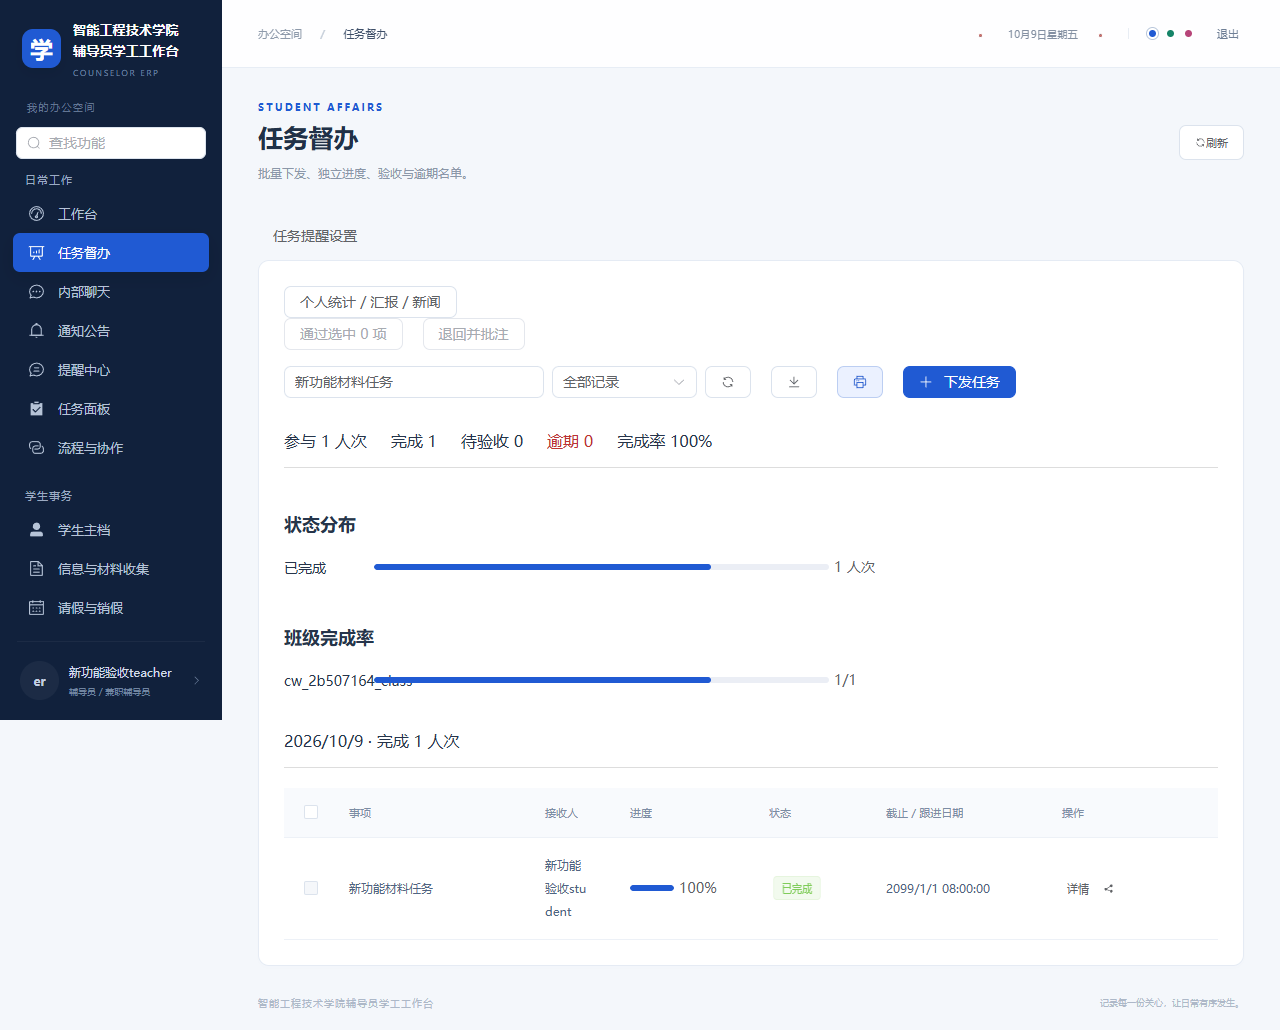Select the blue theme color dot
Viewport: 1280px width, 1030px height.
1152,34
